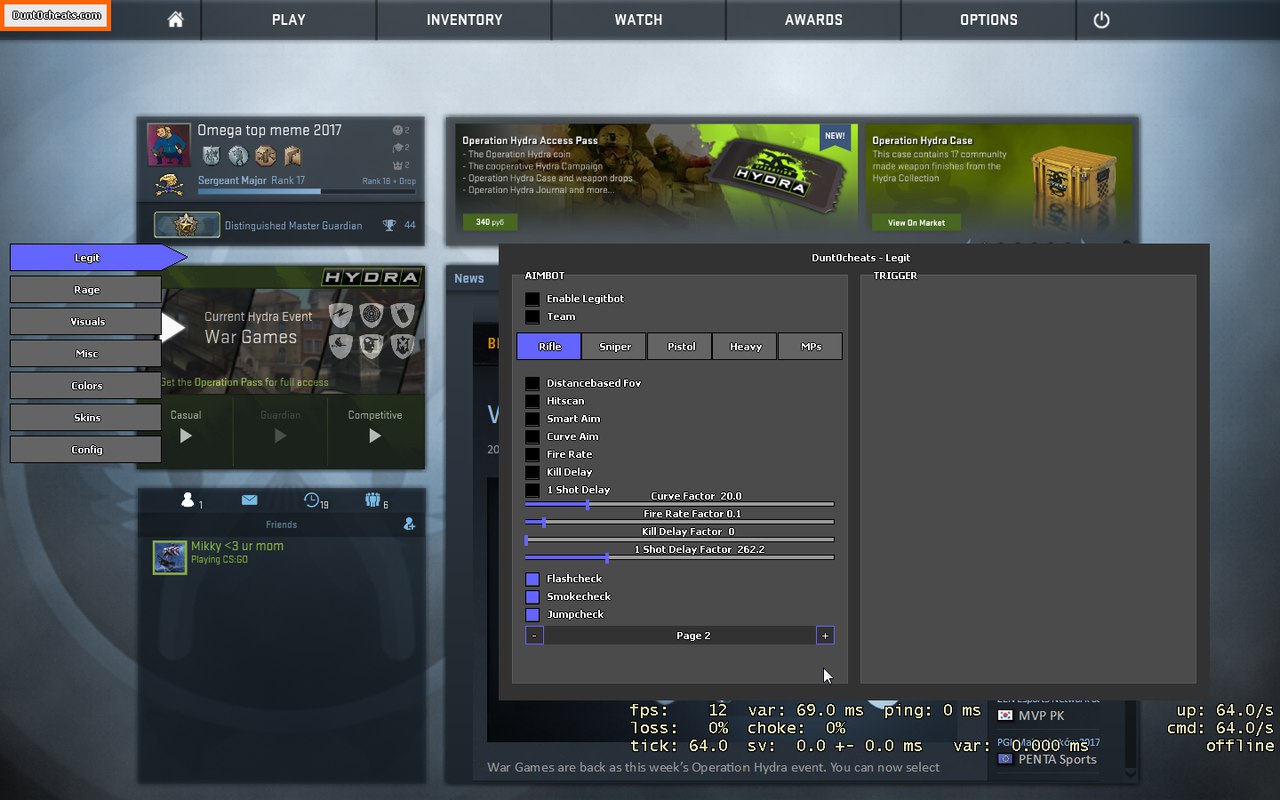
Task: Follow the Get the Operation Pass link
Action: (x=245, y=383)
